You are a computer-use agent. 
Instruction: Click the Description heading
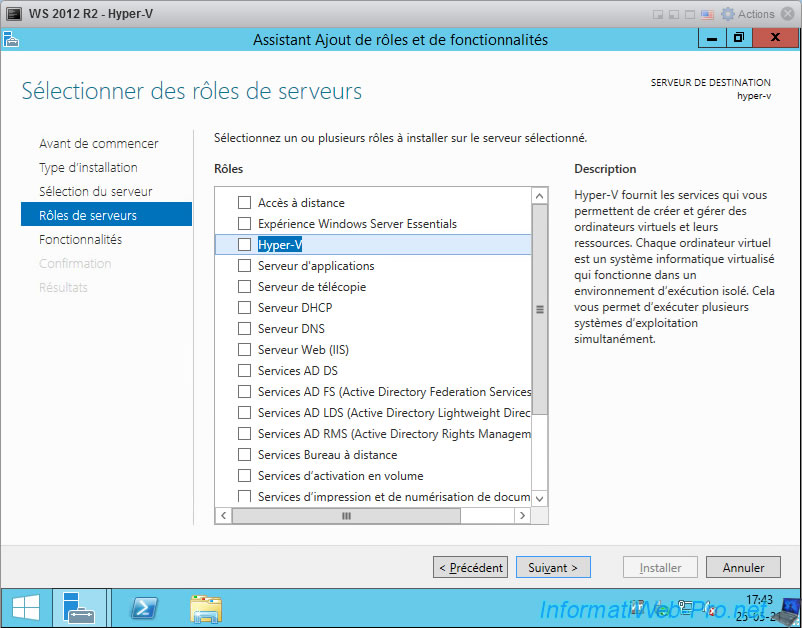605,169
